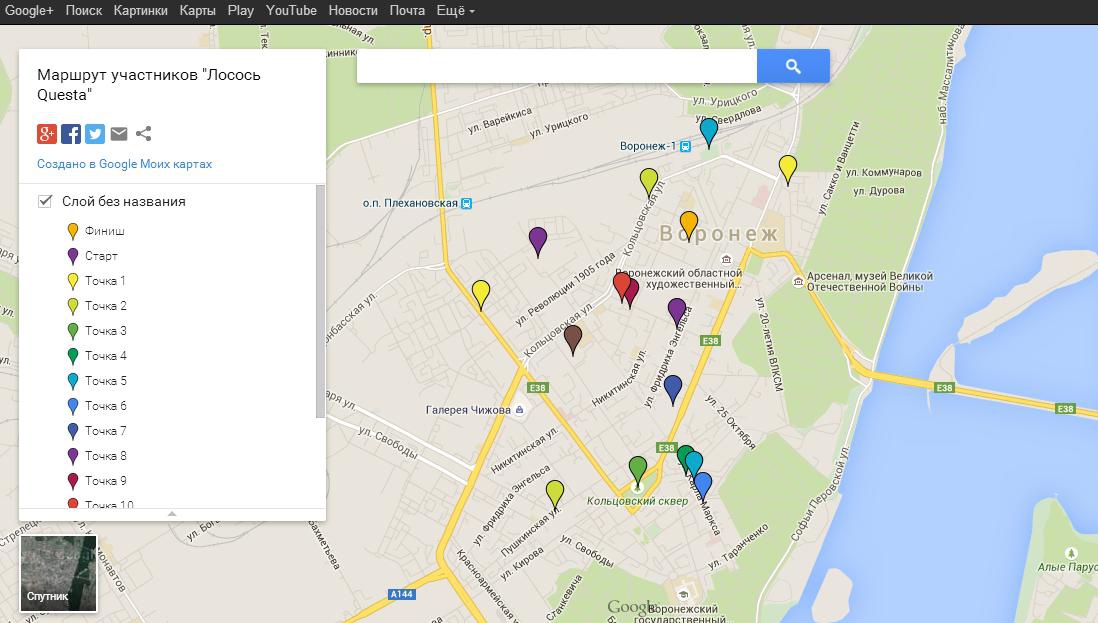Screen dimensions: 1098x623
Task: Click the legend panel scrollbar
Action: pos(321,302)
